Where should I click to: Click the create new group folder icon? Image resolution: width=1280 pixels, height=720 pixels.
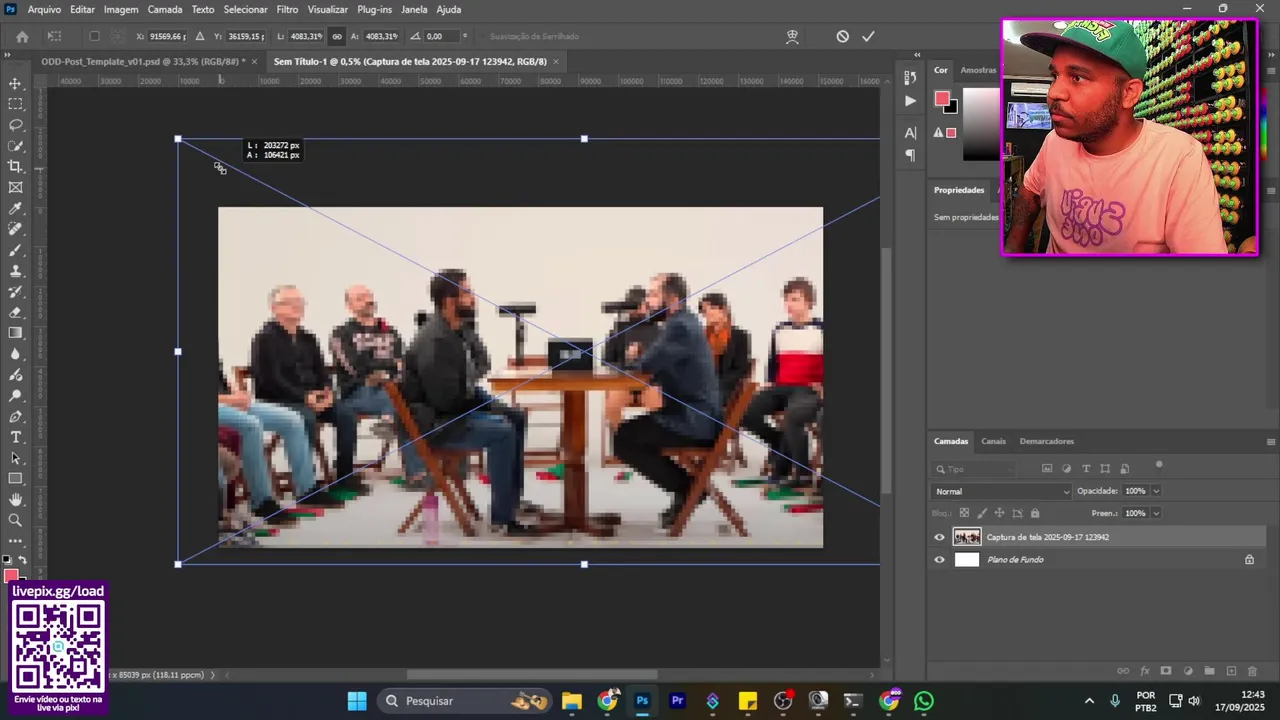tap(1209, 671)
